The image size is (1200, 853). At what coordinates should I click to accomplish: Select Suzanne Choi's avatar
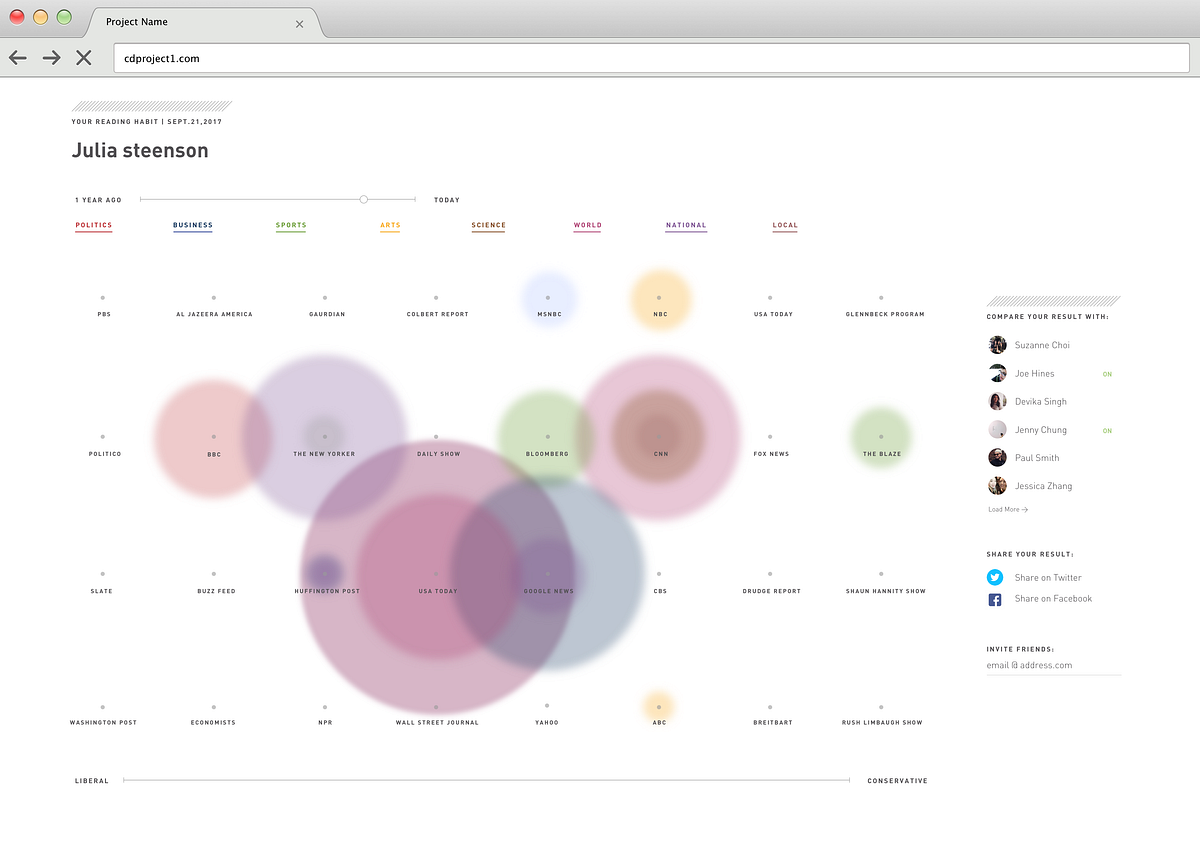pos(997,345)
